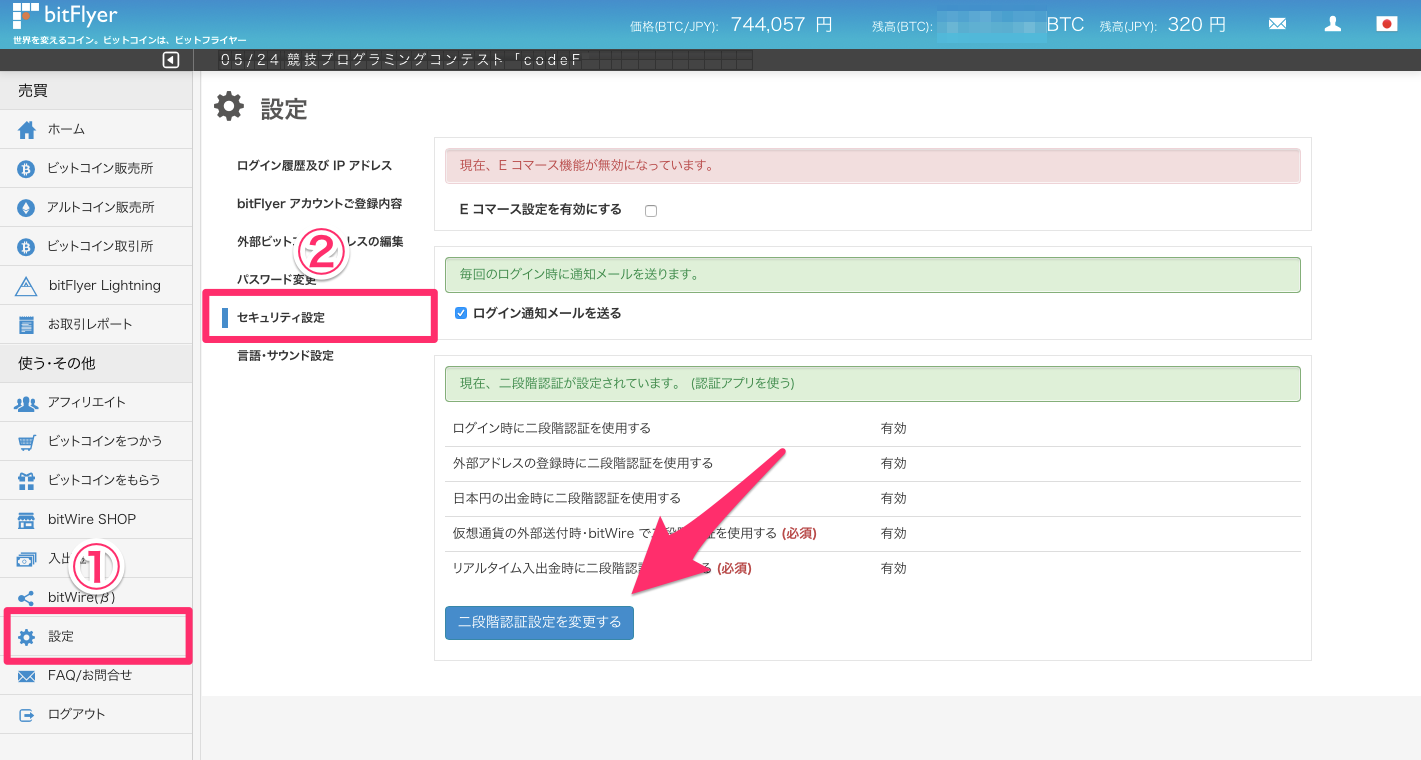Select the セキュリティ設定 settings tab
Viewport: 1421px width, 760px height.
point(281,318)
